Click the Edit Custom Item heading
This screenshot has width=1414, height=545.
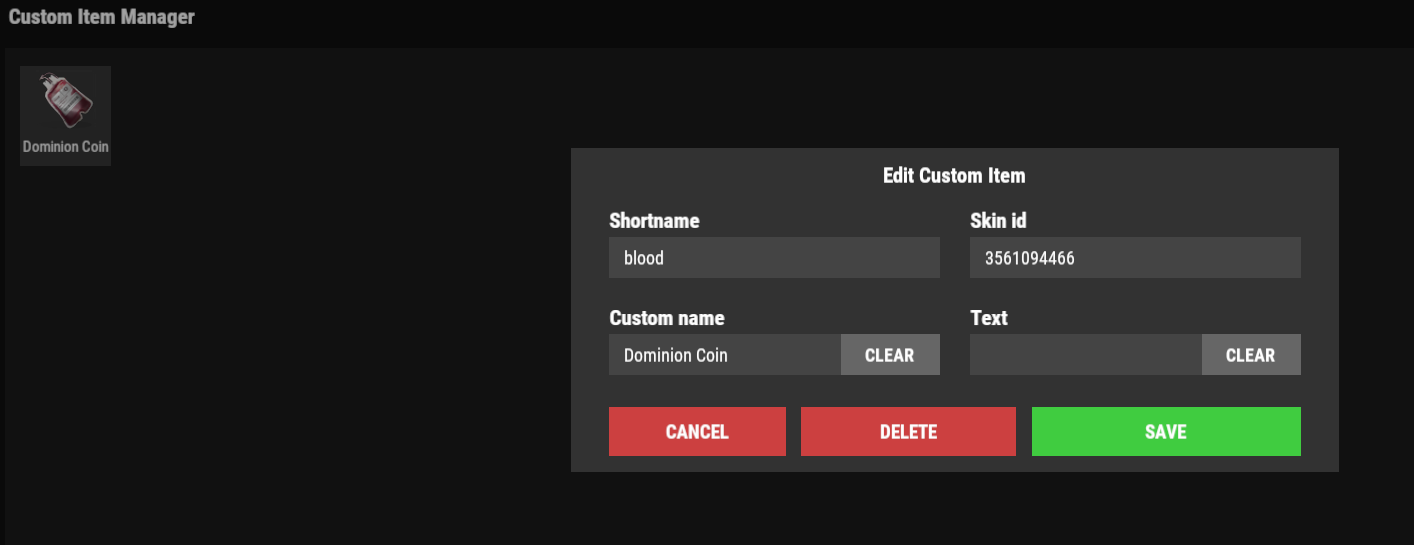click(x=953, y=176)
